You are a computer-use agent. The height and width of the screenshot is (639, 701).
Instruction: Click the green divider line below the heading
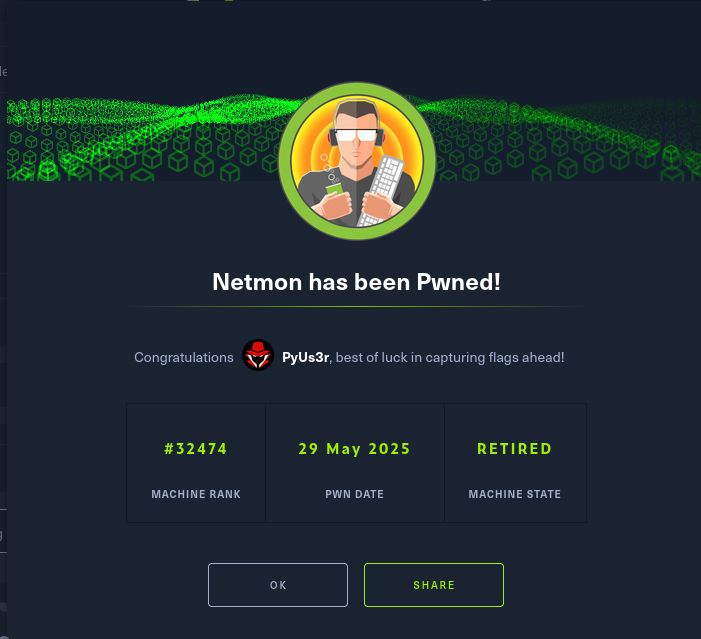tap(356, 306)
